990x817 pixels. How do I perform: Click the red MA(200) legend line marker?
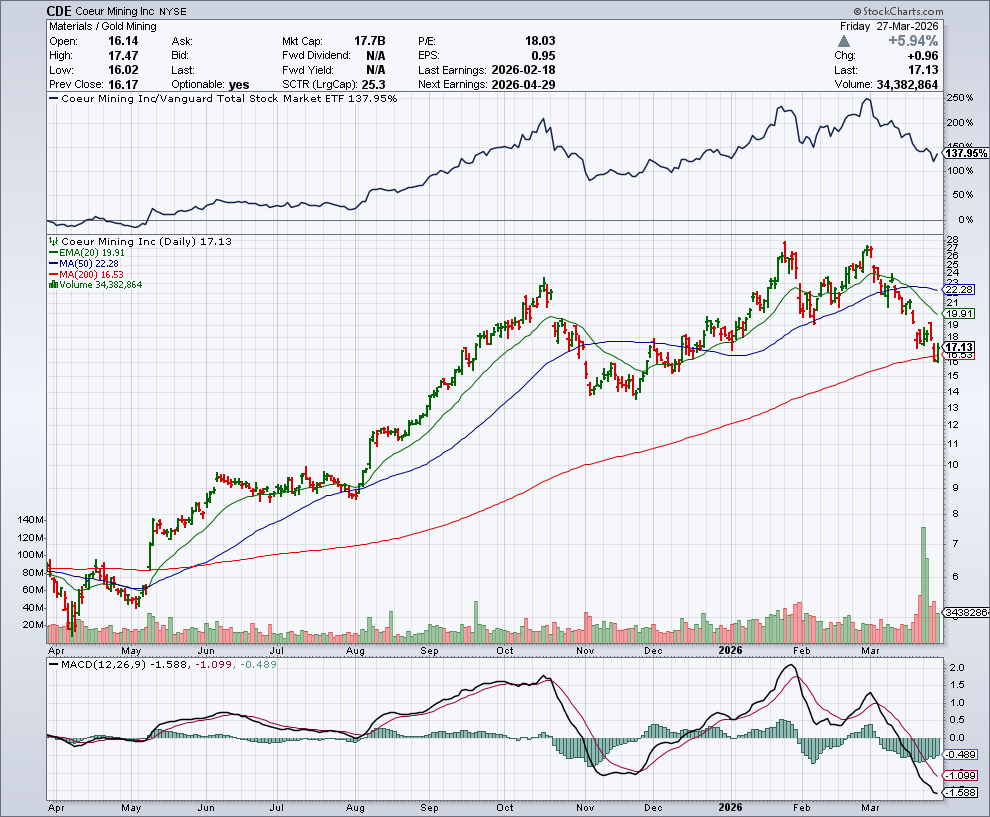[x=54, y=275]
